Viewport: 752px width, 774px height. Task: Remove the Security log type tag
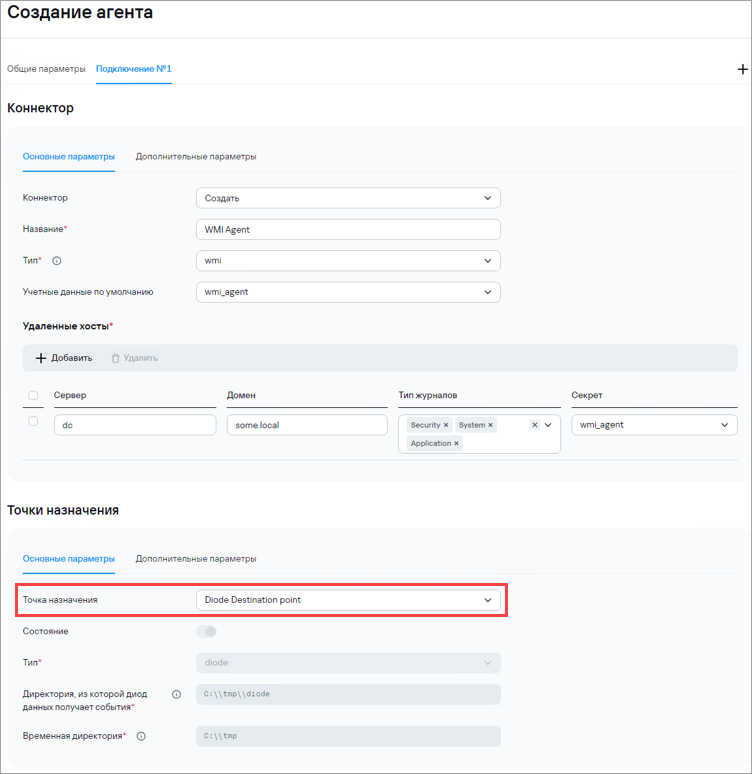tap(446, 425)
